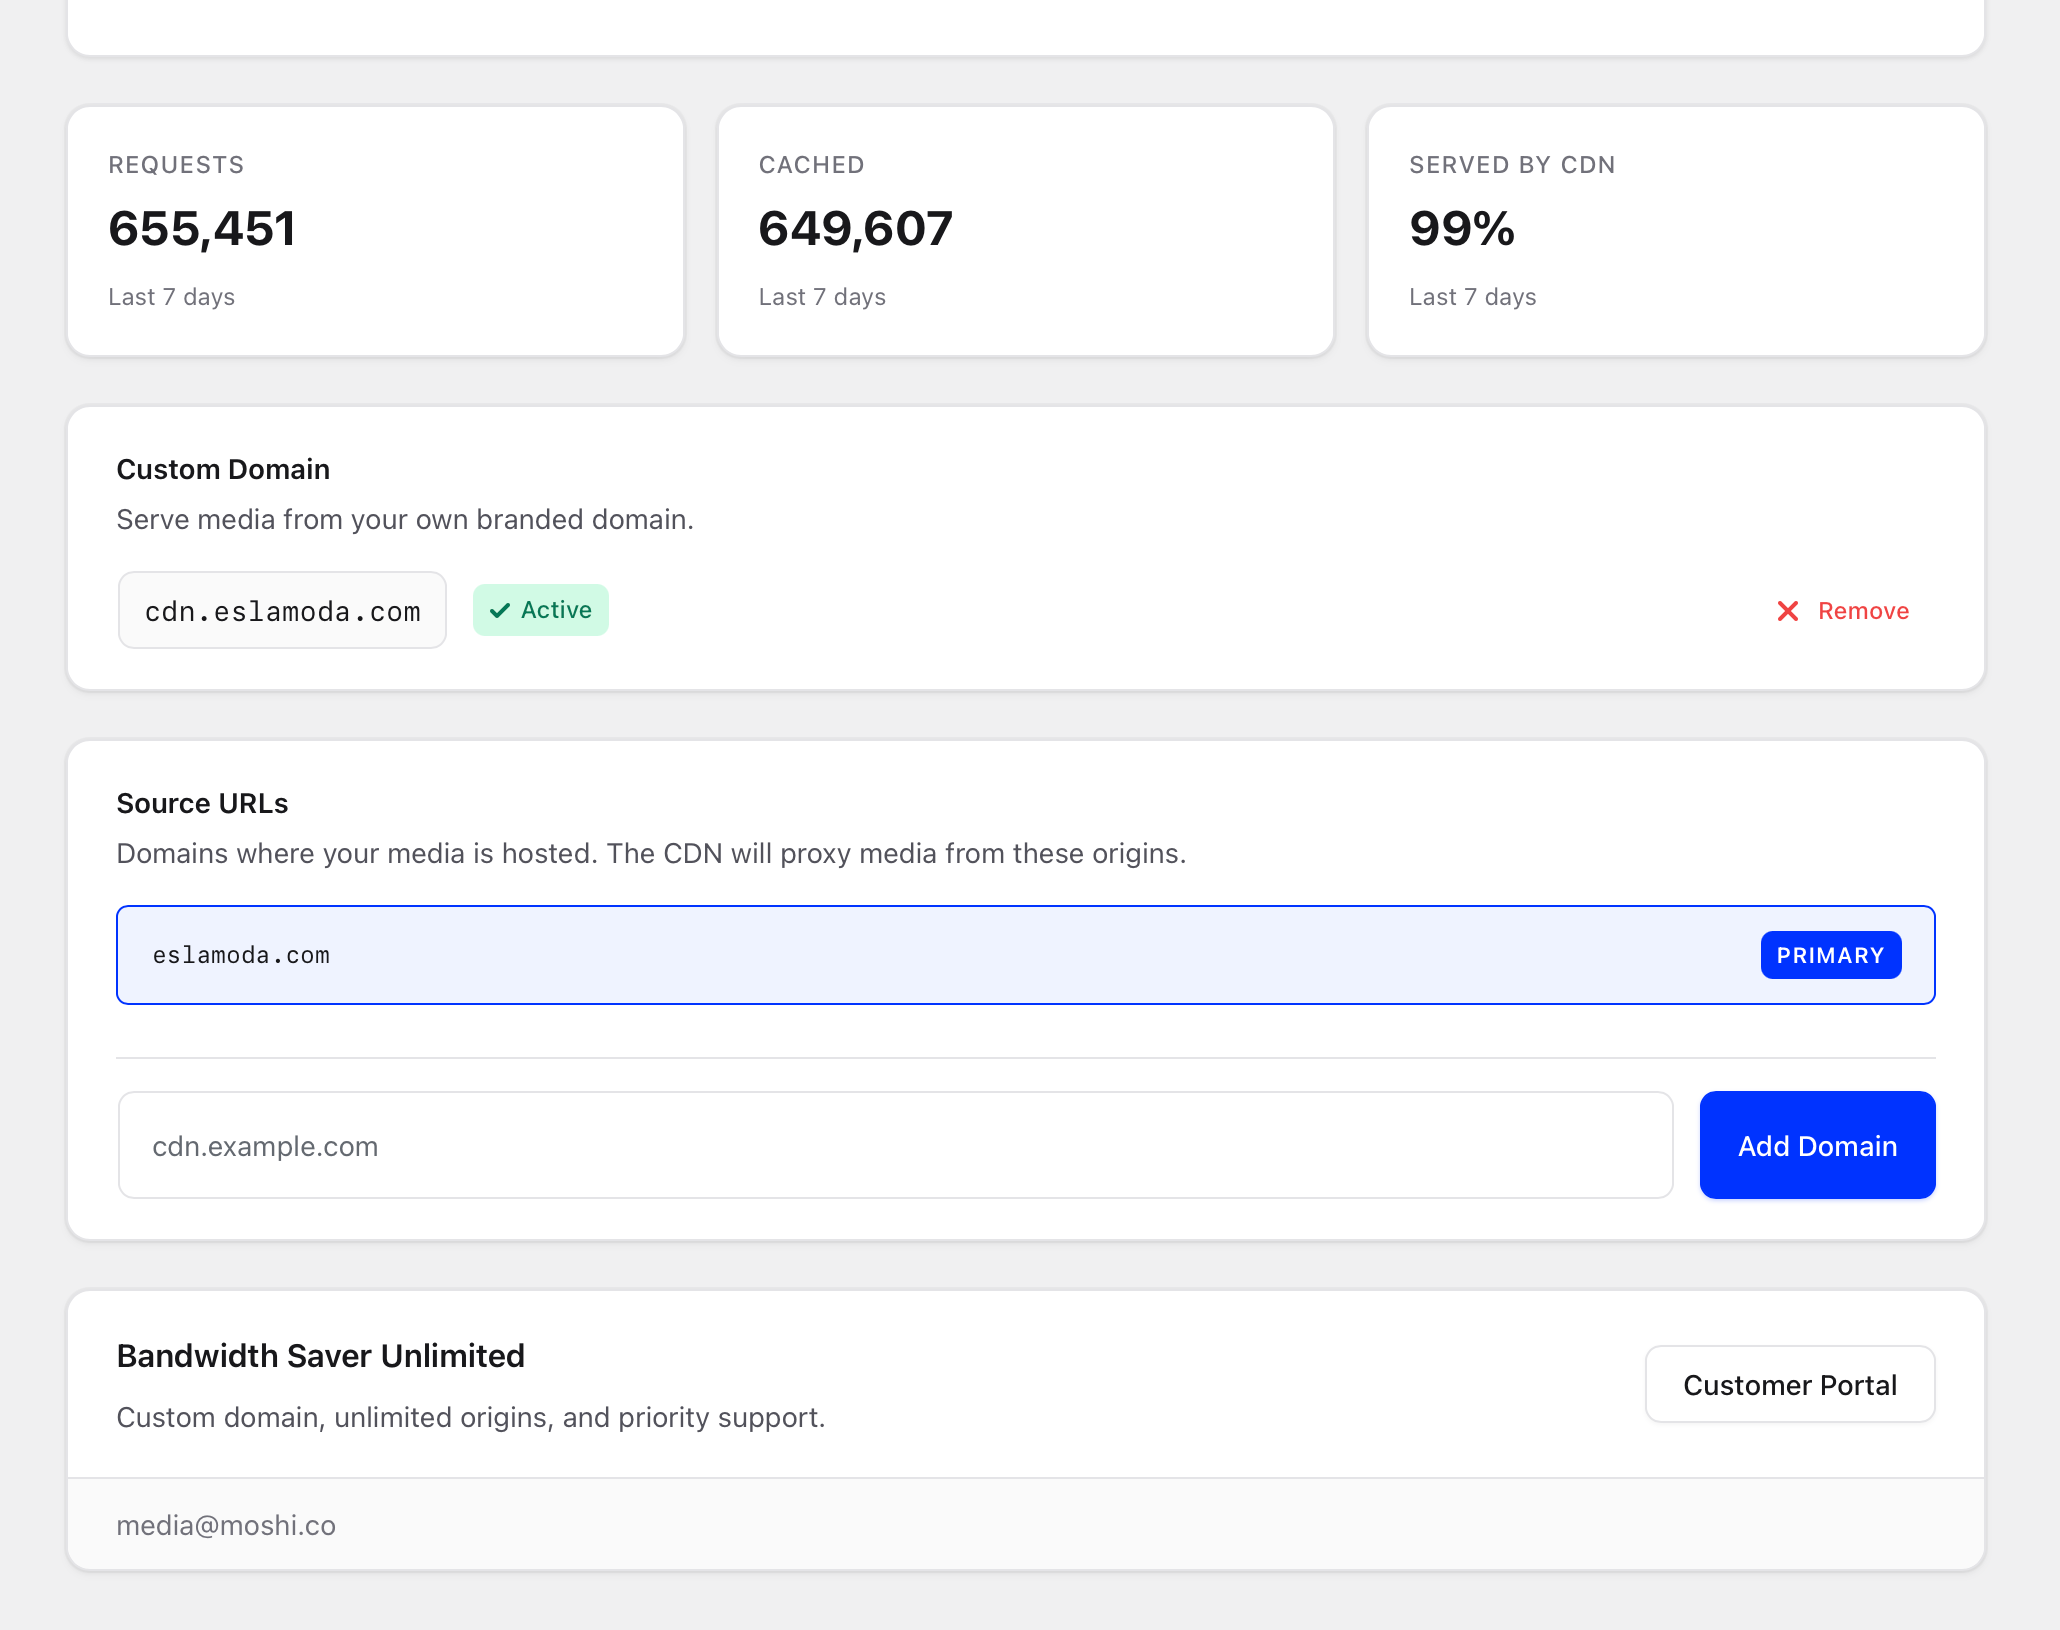The height and width of the screenshot is (1630, 2060).
Task: Click the cdn.eslamoda.com domain box
Action: click(282, 610)
